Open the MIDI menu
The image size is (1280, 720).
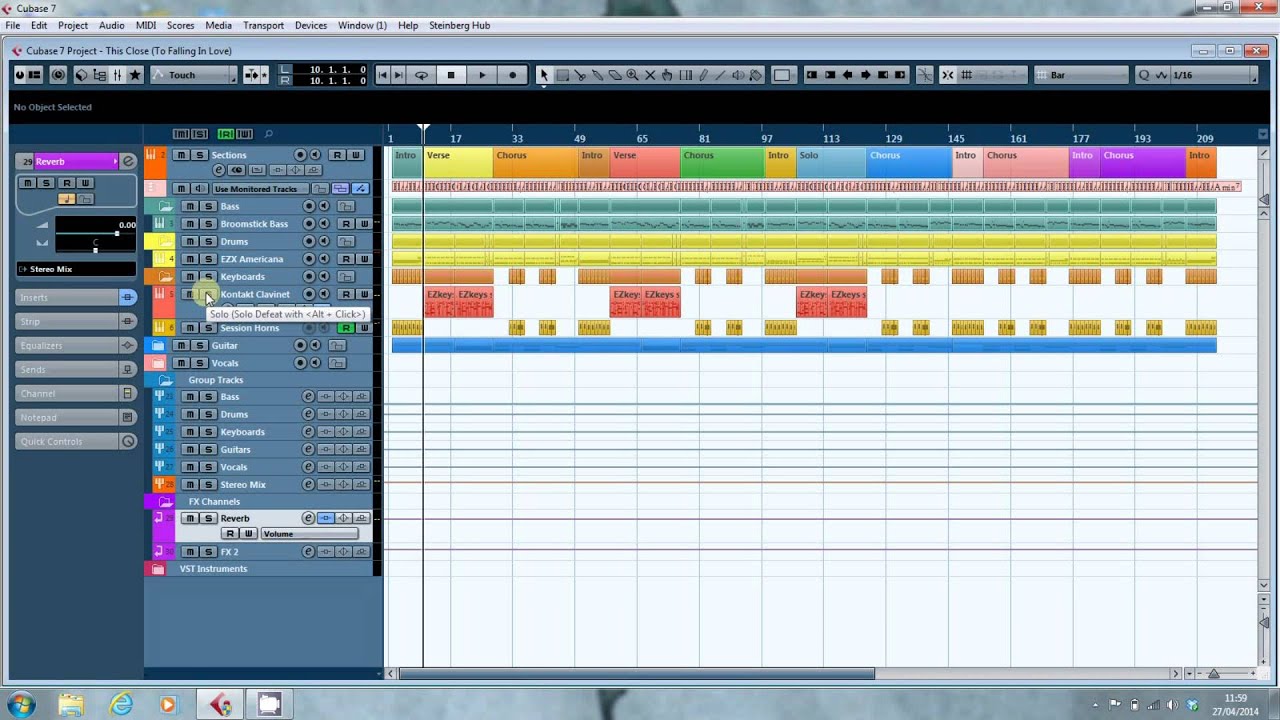click(x=145, y=25)
